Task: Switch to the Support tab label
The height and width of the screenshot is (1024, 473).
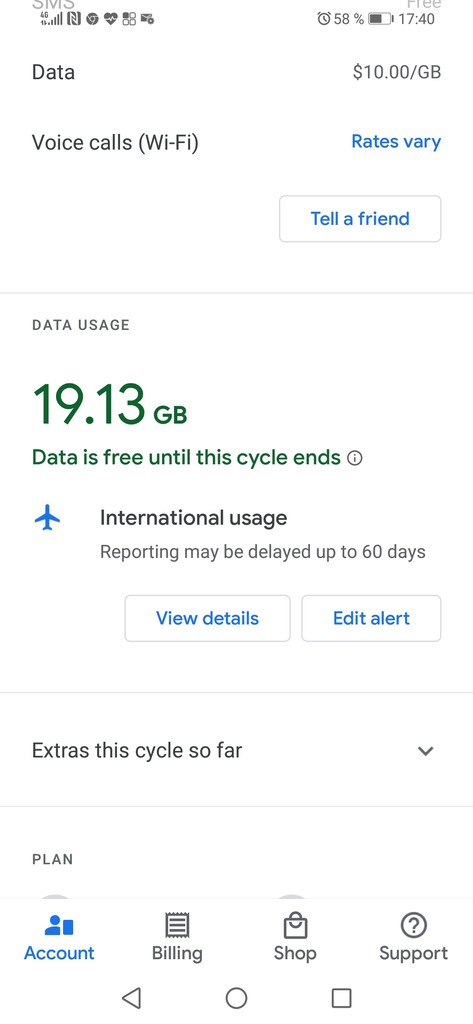Action: [414, 953]
